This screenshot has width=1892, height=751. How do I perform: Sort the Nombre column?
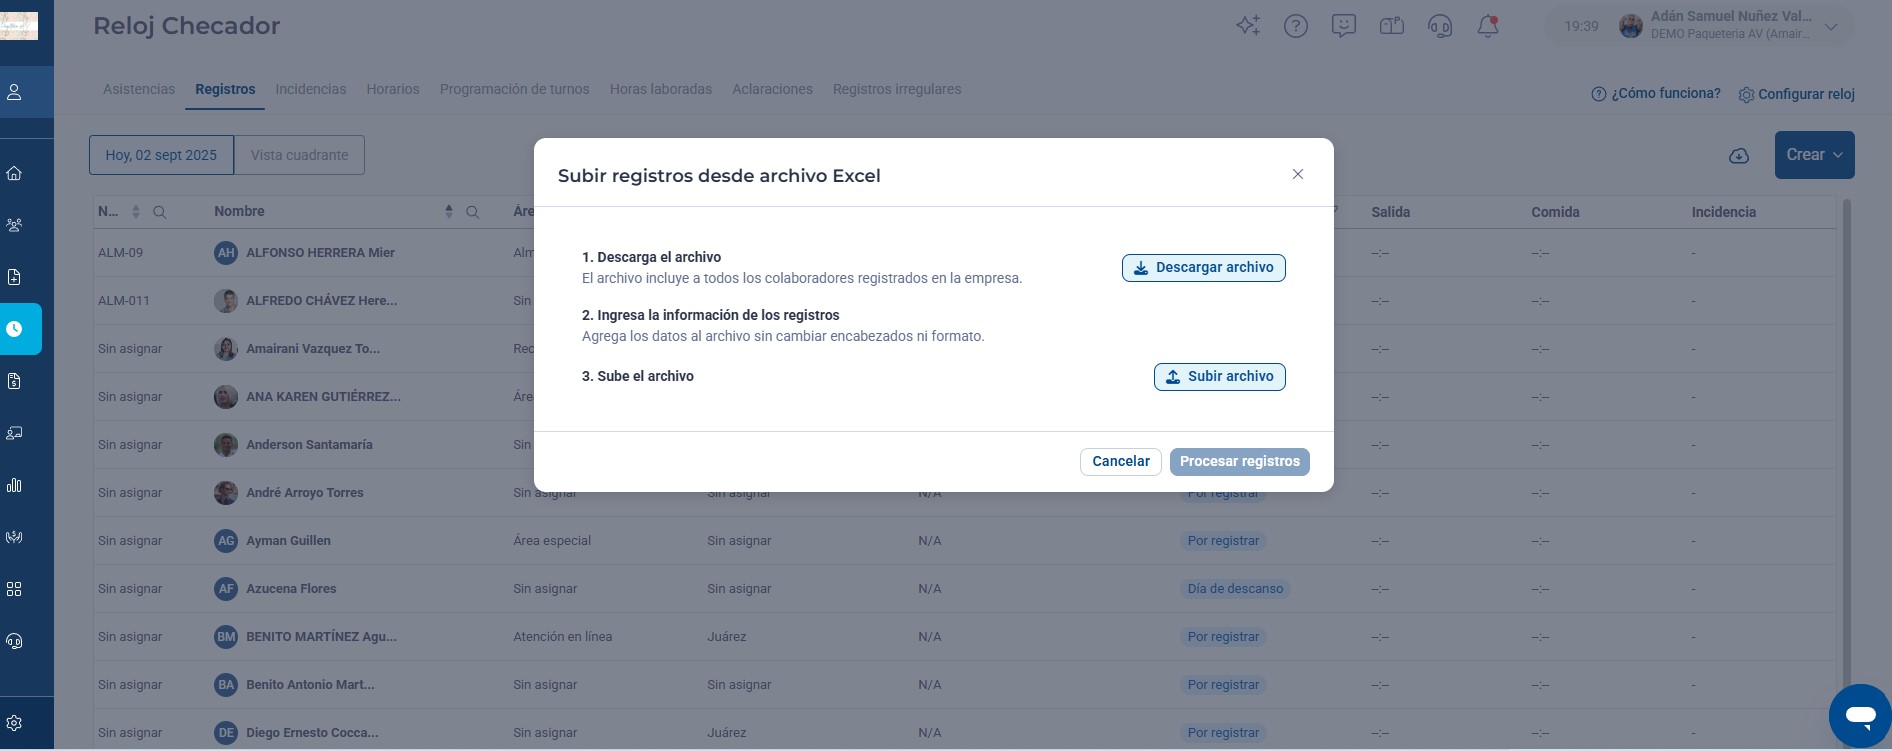point(448,212)
